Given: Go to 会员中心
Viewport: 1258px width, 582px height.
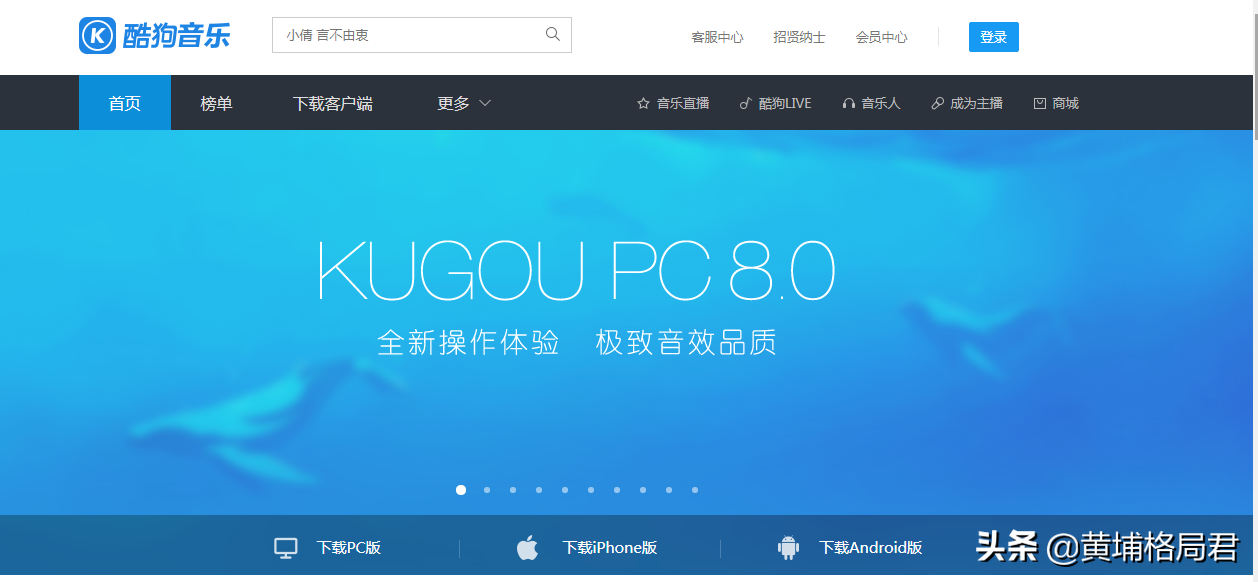Looking at the screenshot, I should (881, 37).
